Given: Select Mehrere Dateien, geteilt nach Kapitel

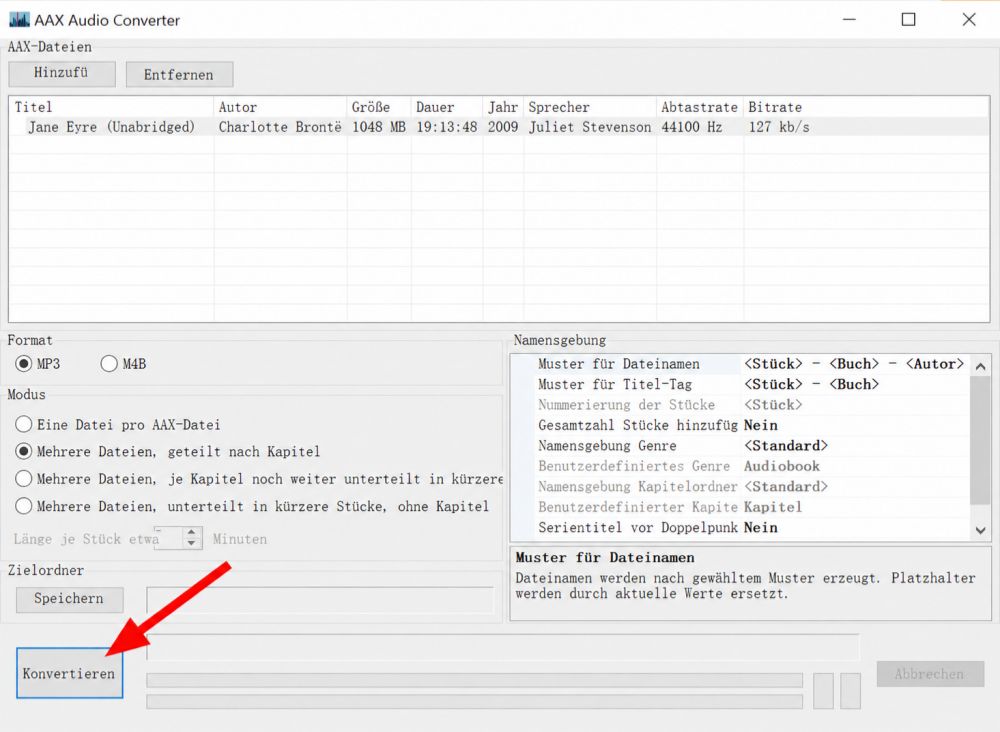Looking at the screenshot, I should coord(24,451).
